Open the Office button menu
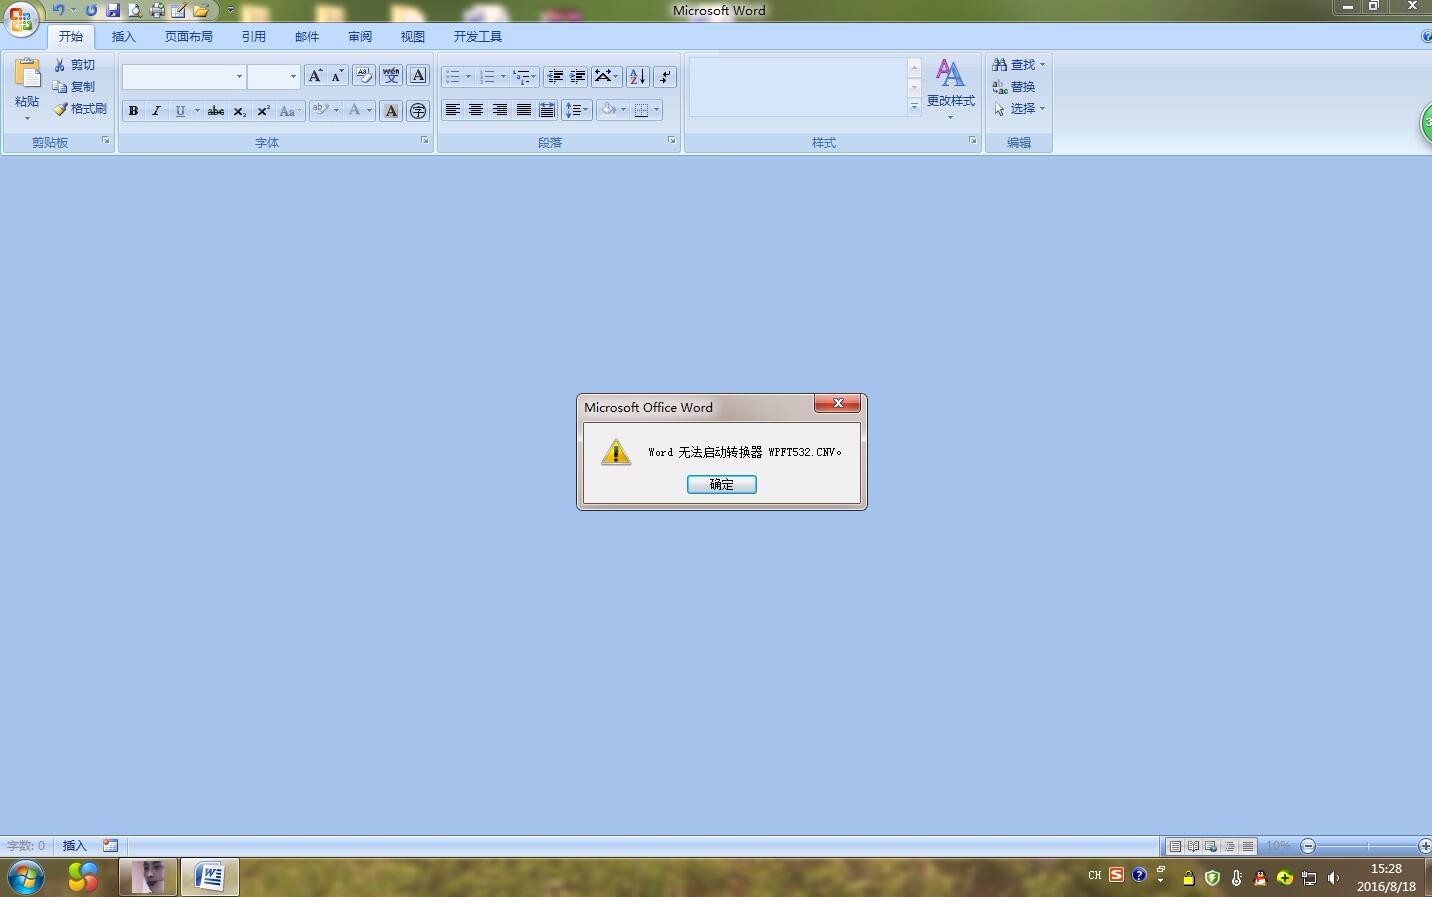1432x897 pixels. [20, 17]
